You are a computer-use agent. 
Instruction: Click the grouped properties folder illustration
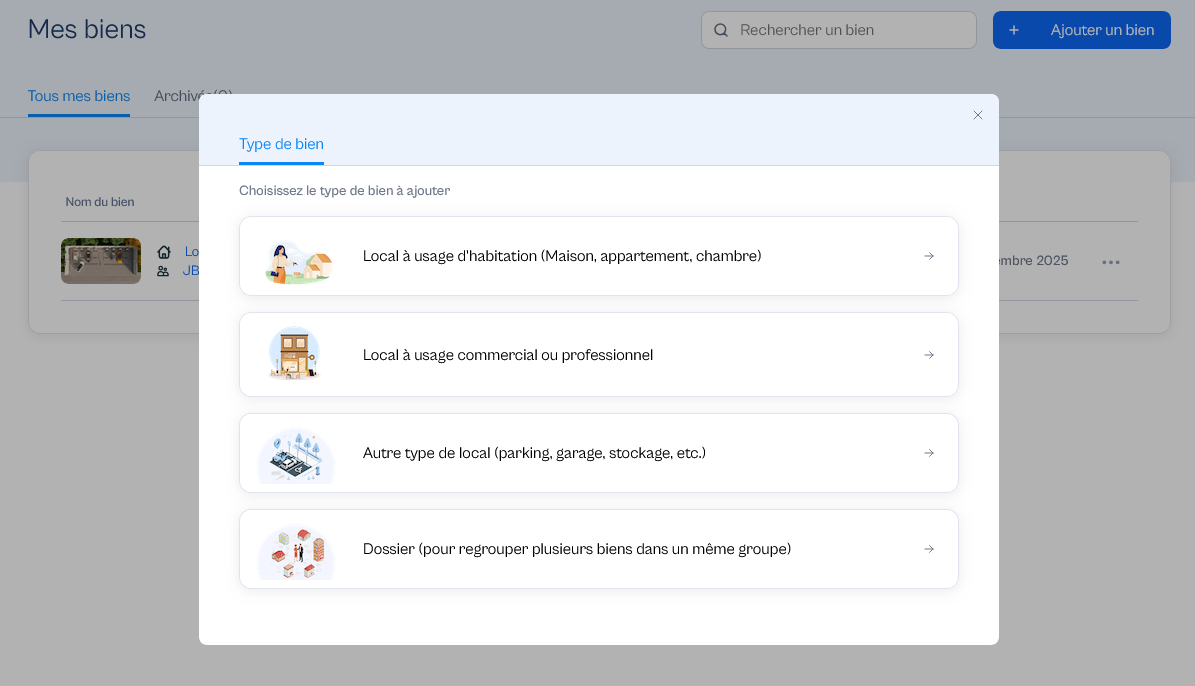click(x=296, y=552)
